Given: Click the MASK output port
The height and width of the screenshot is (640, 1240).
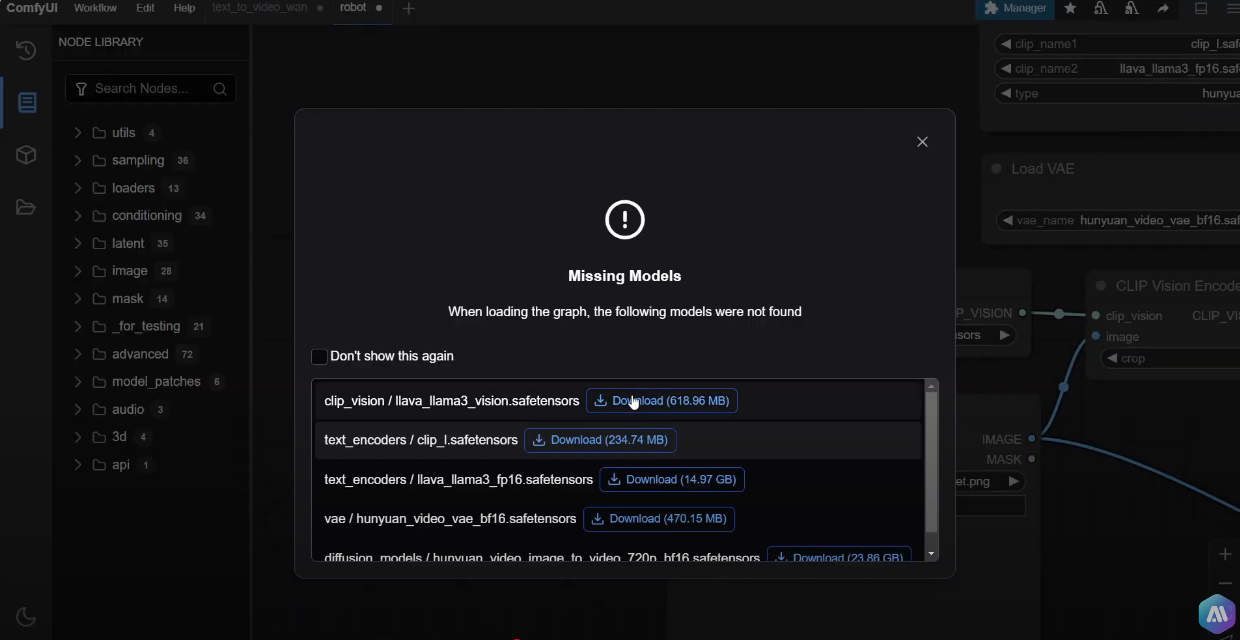Looking at the screenshot, I should click(1032, 459).
